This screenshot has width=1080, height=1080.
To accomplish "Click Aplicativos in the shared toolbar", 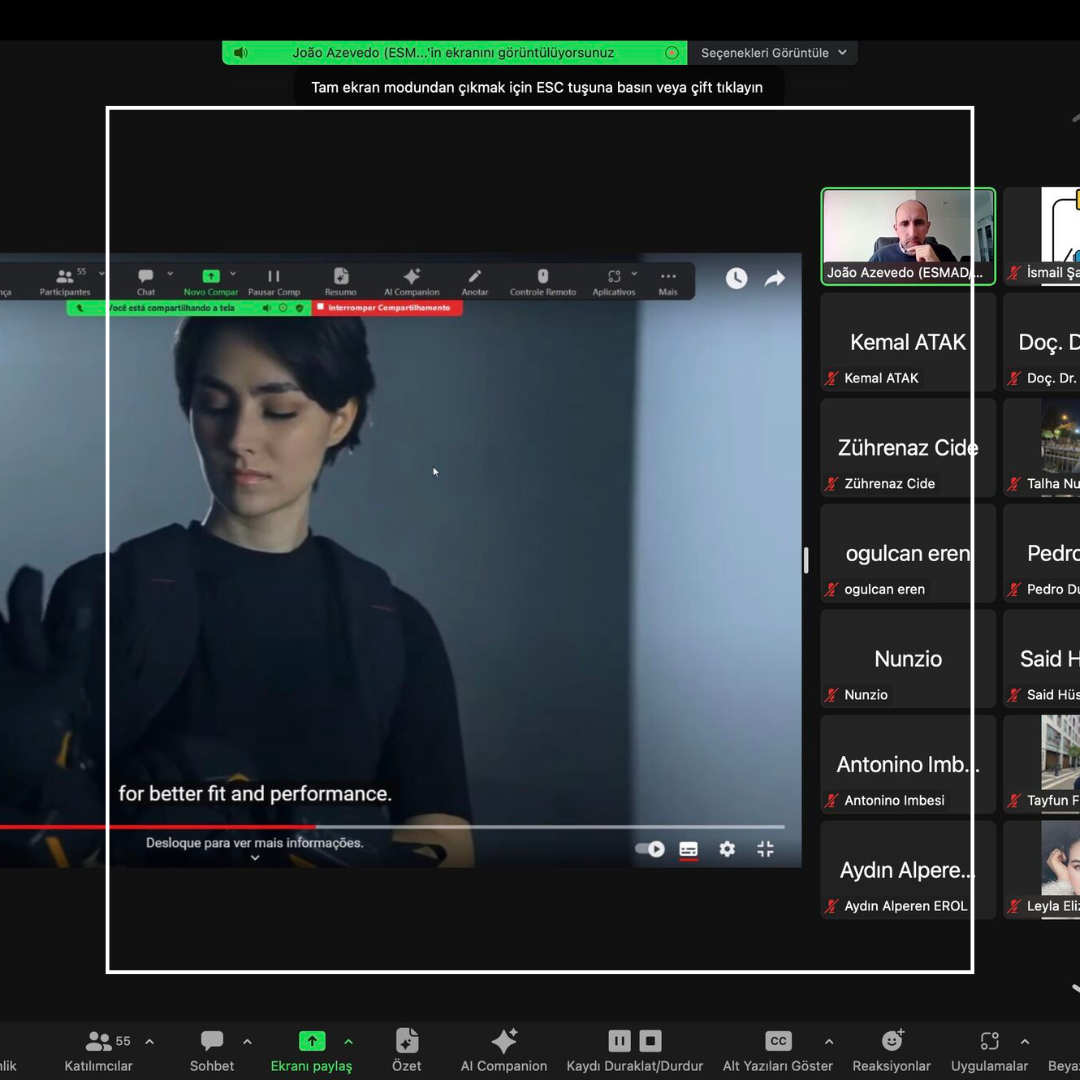I will click(613, 282).
